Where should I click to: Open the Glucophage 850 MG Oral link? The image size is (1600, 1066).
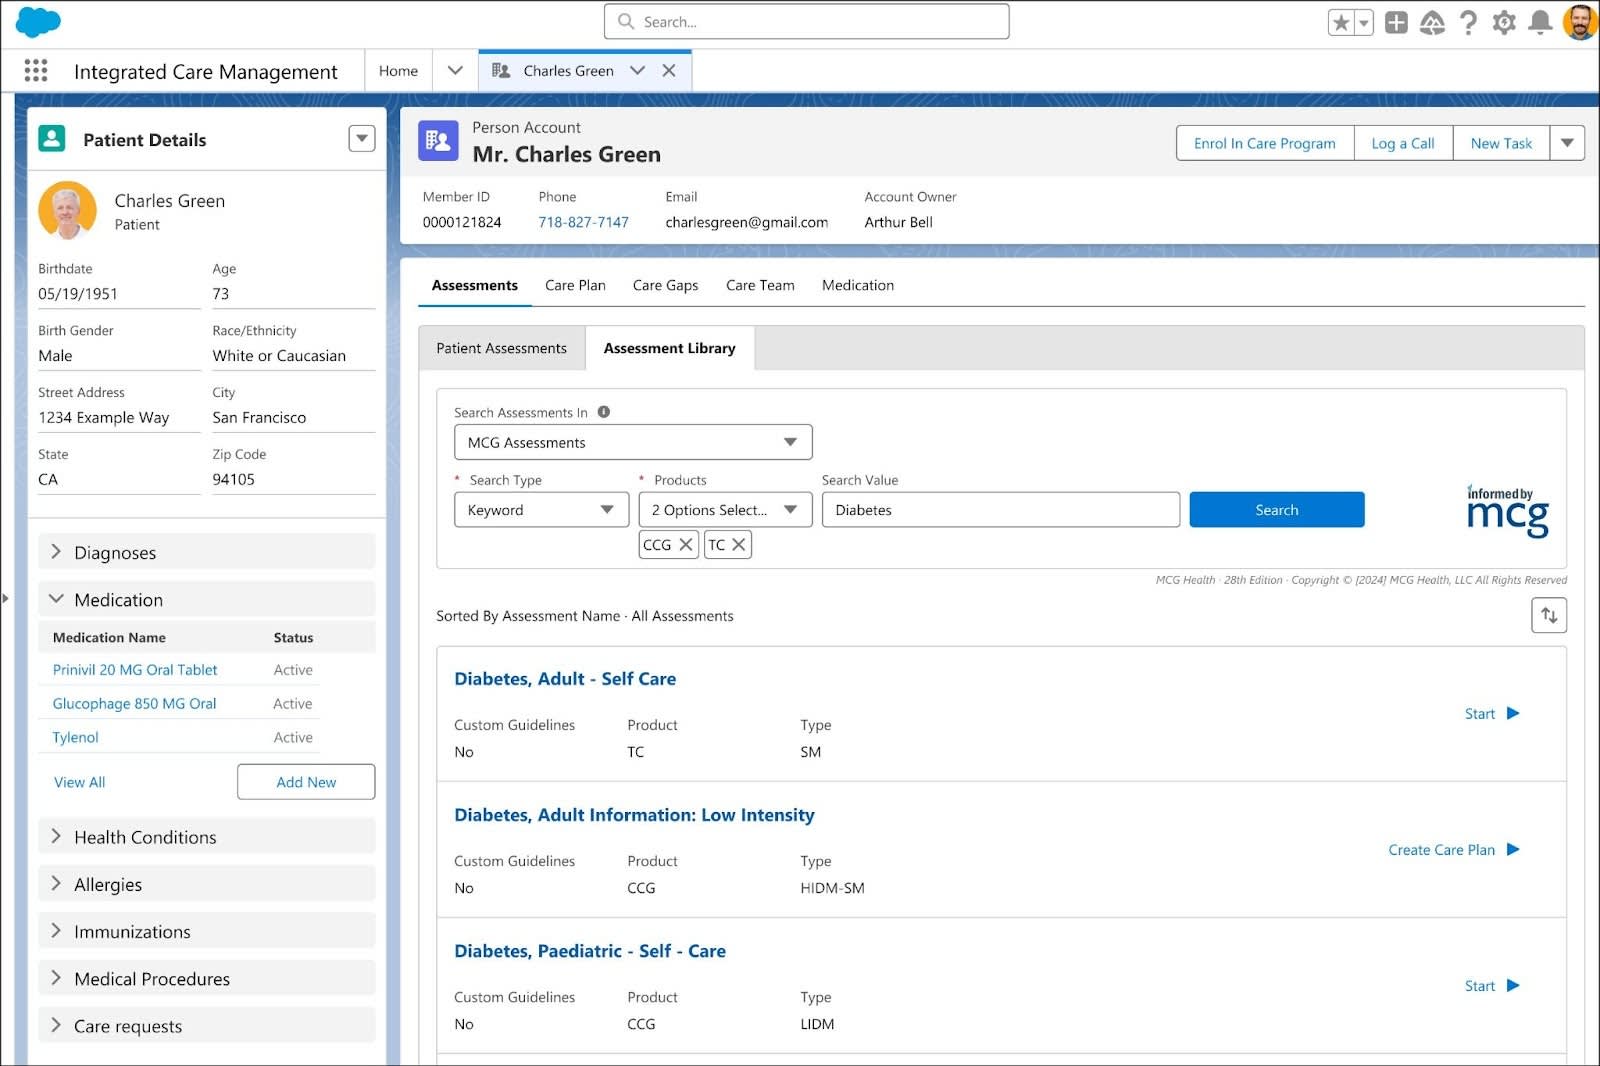pos(134,704)
